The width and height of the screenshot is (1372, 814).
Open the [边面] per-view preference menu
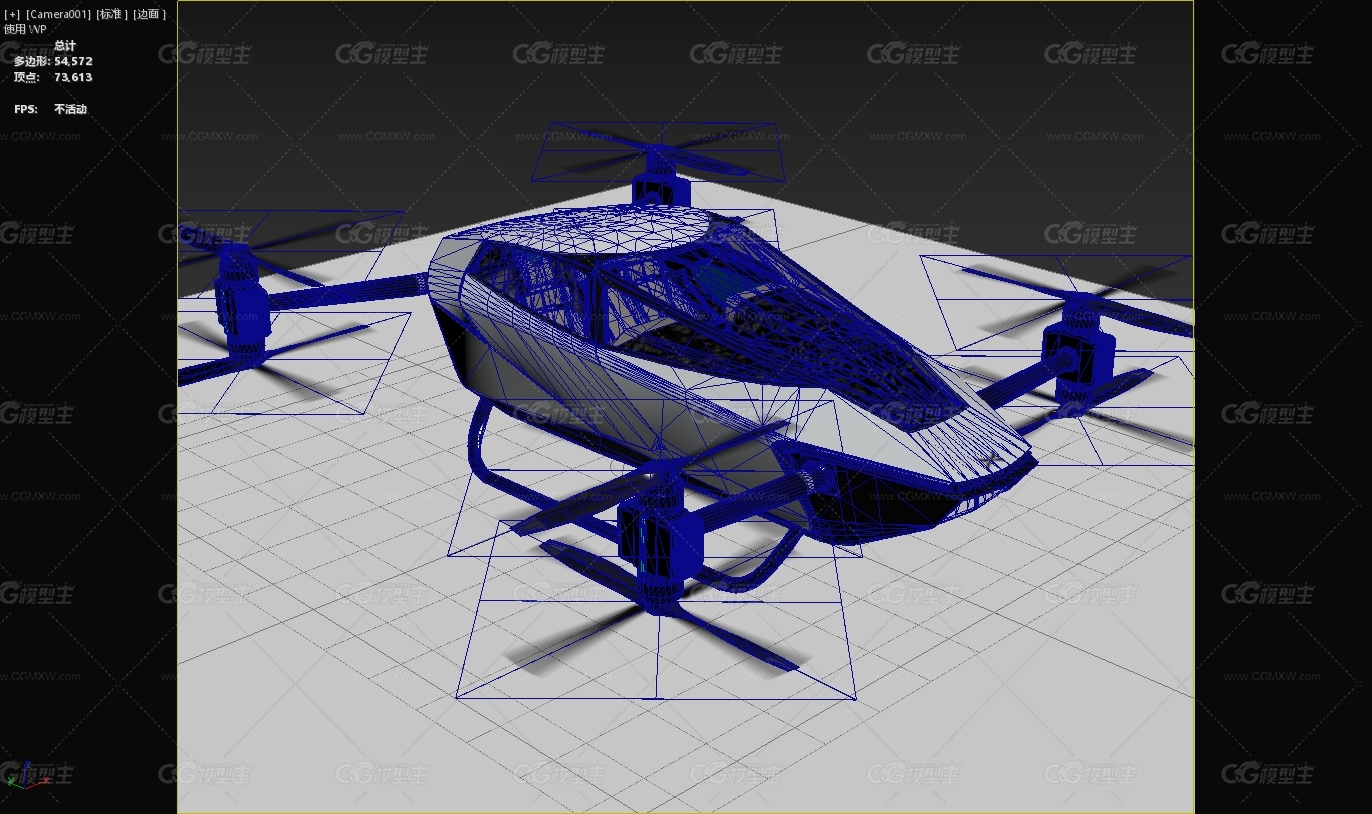[150, 14]
